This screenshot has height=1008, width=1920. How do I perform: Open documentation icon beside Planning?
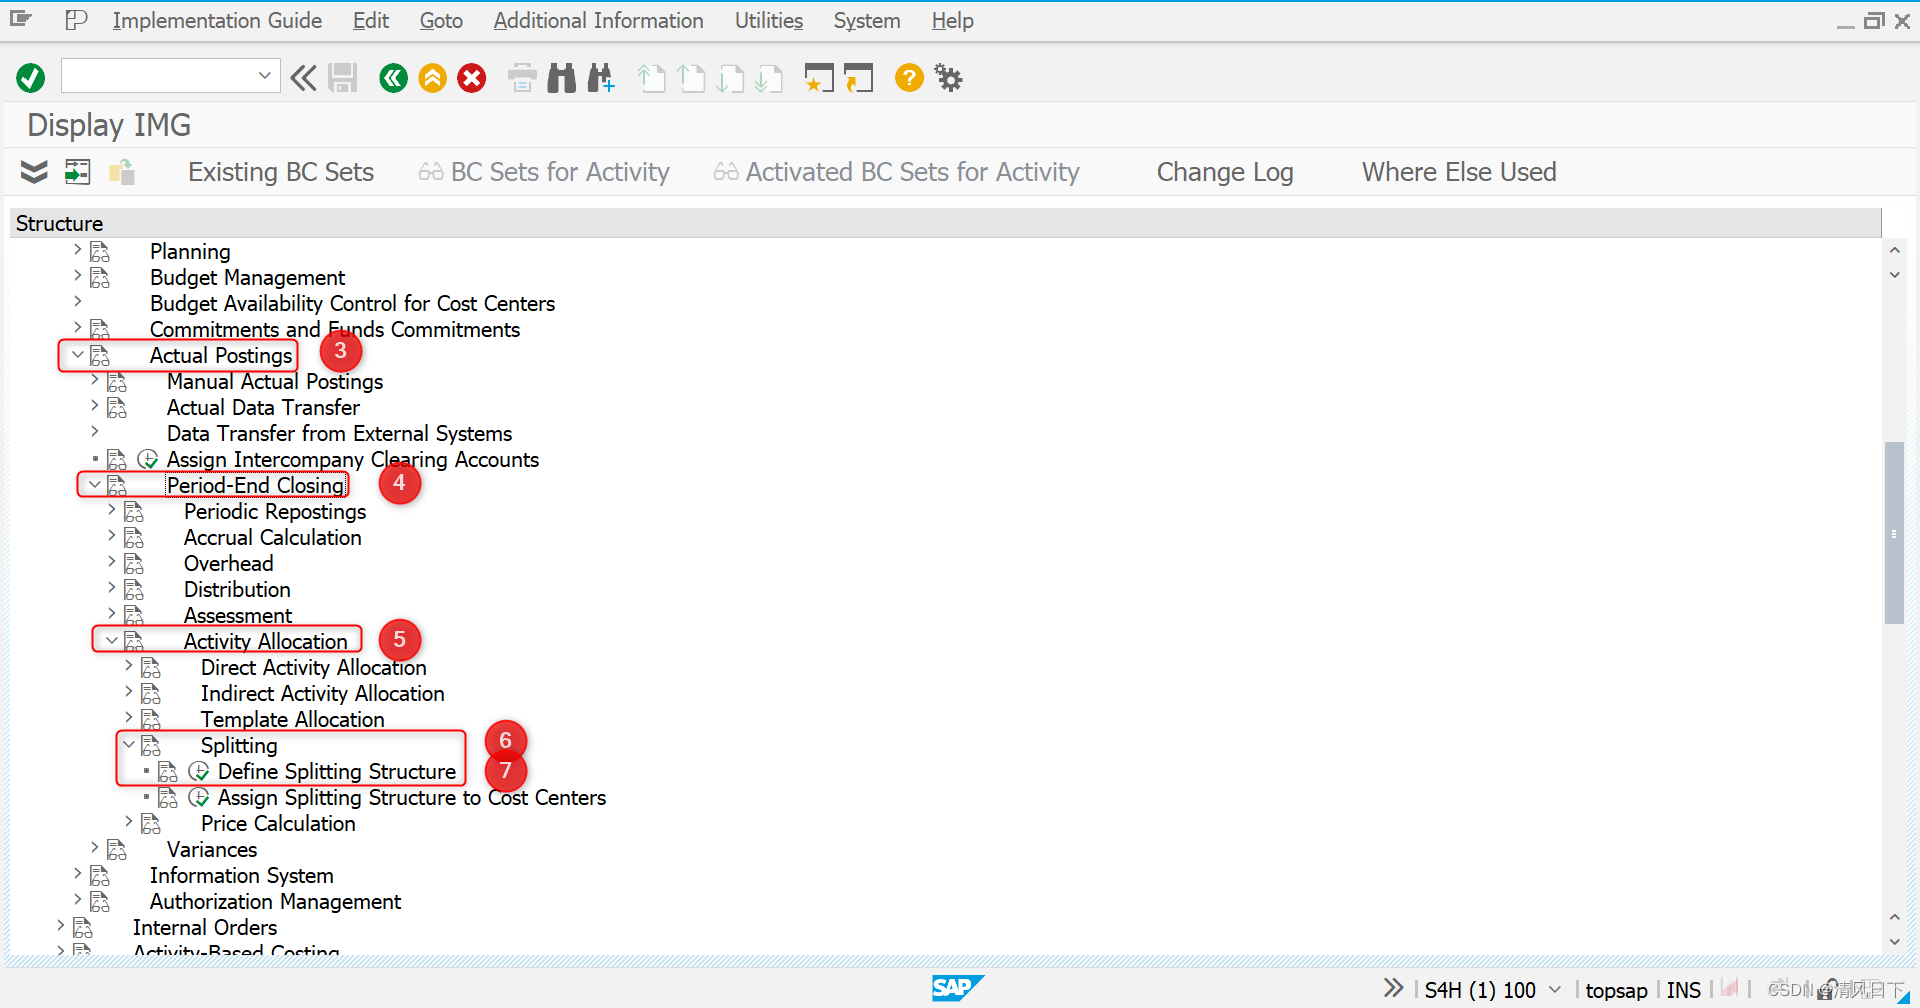100,251
